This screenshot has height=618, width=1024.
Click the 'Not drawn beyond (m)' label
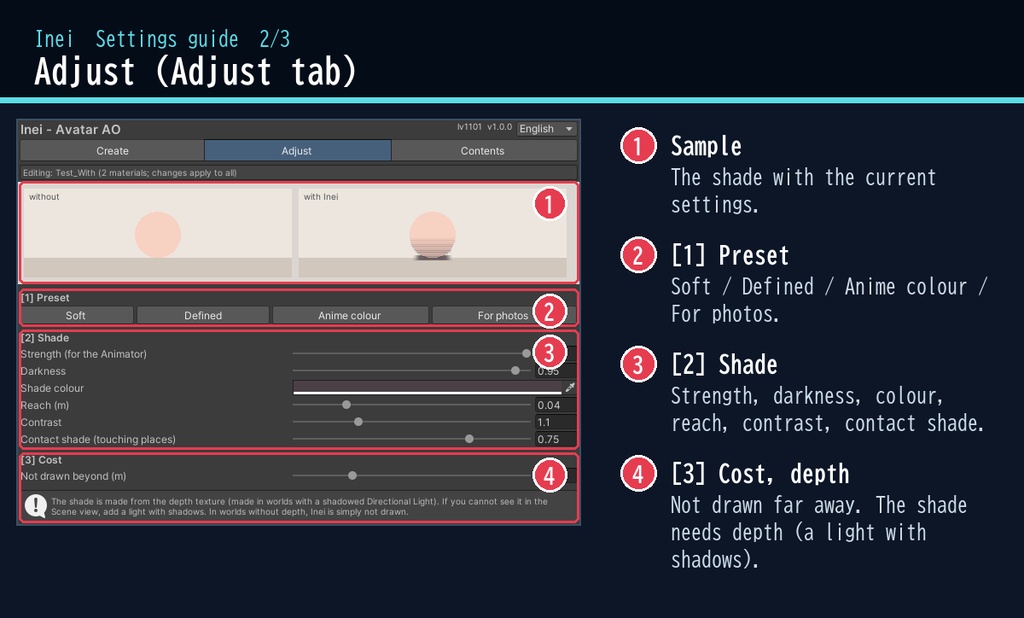coord(73,476)
